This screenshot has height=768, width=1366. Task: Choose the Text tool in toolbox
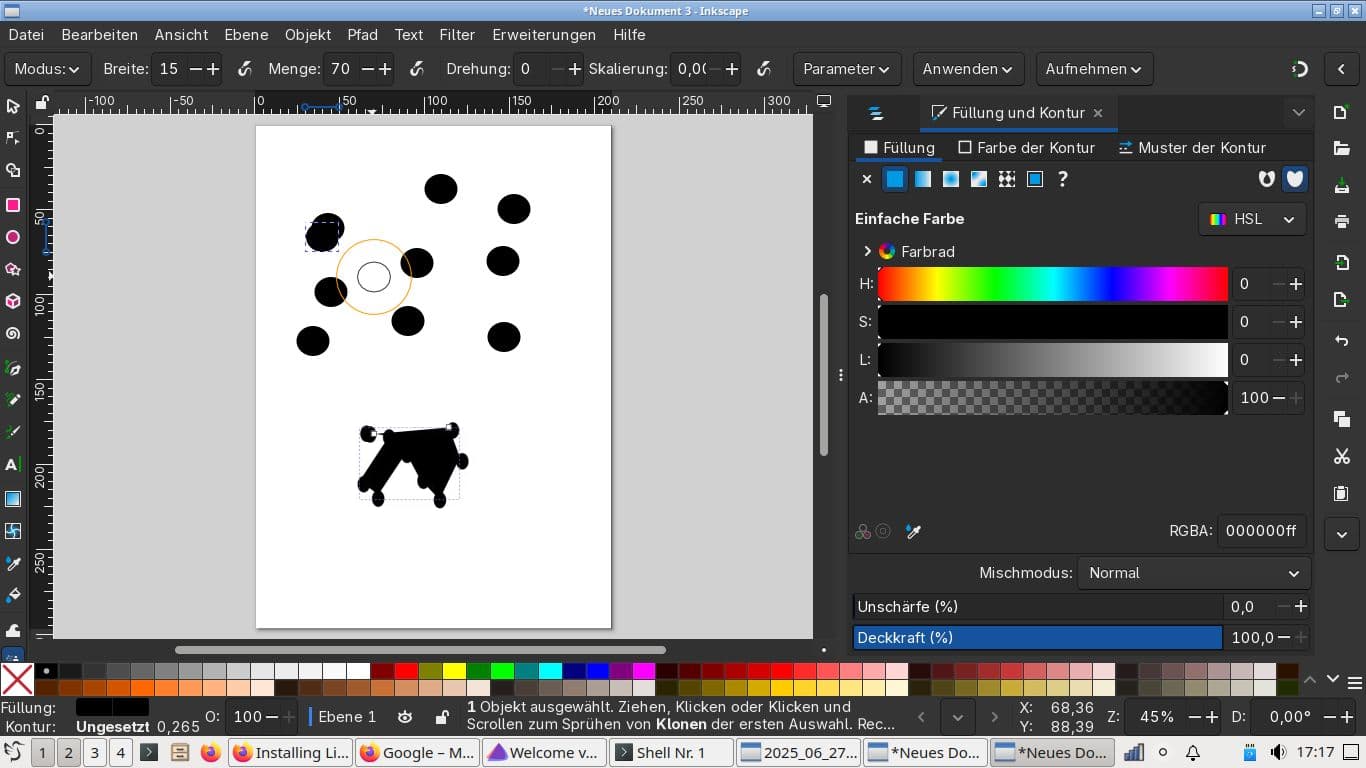[13, 465]
